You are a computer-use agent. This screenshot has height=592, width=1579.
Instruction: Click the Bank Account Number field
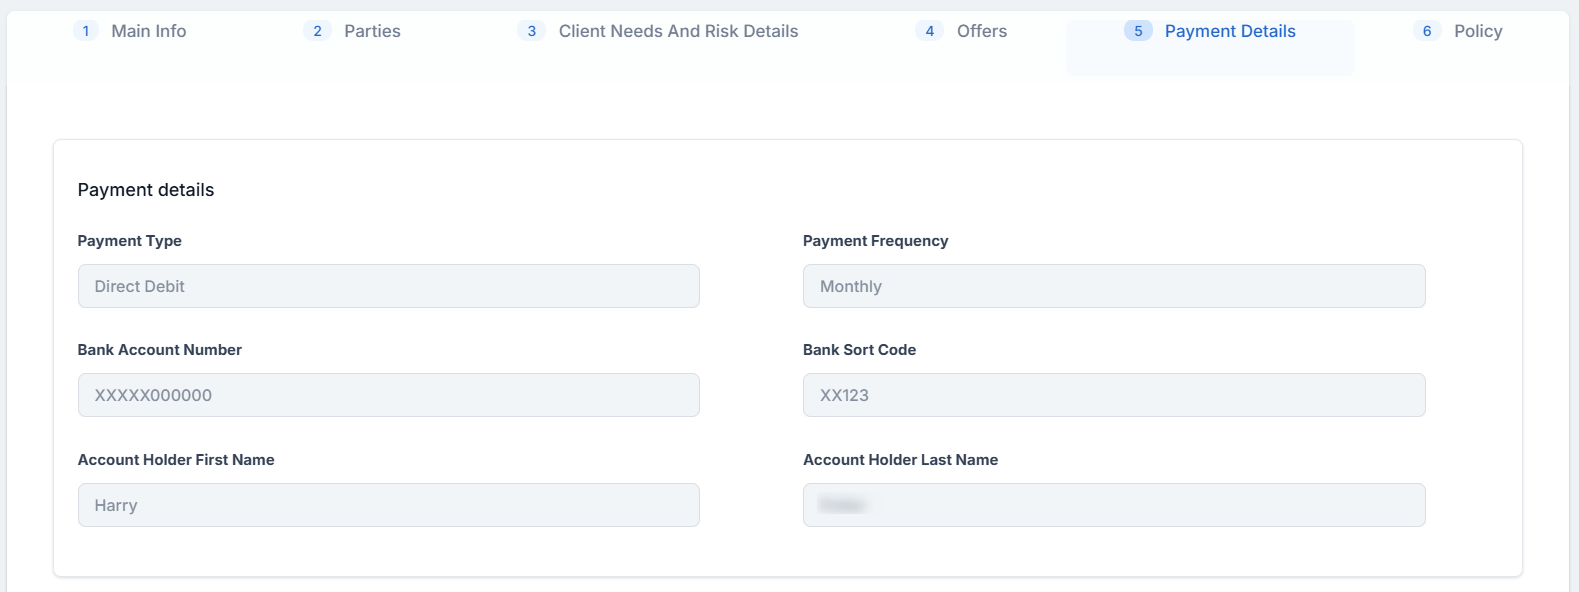(x=388, y=395)
